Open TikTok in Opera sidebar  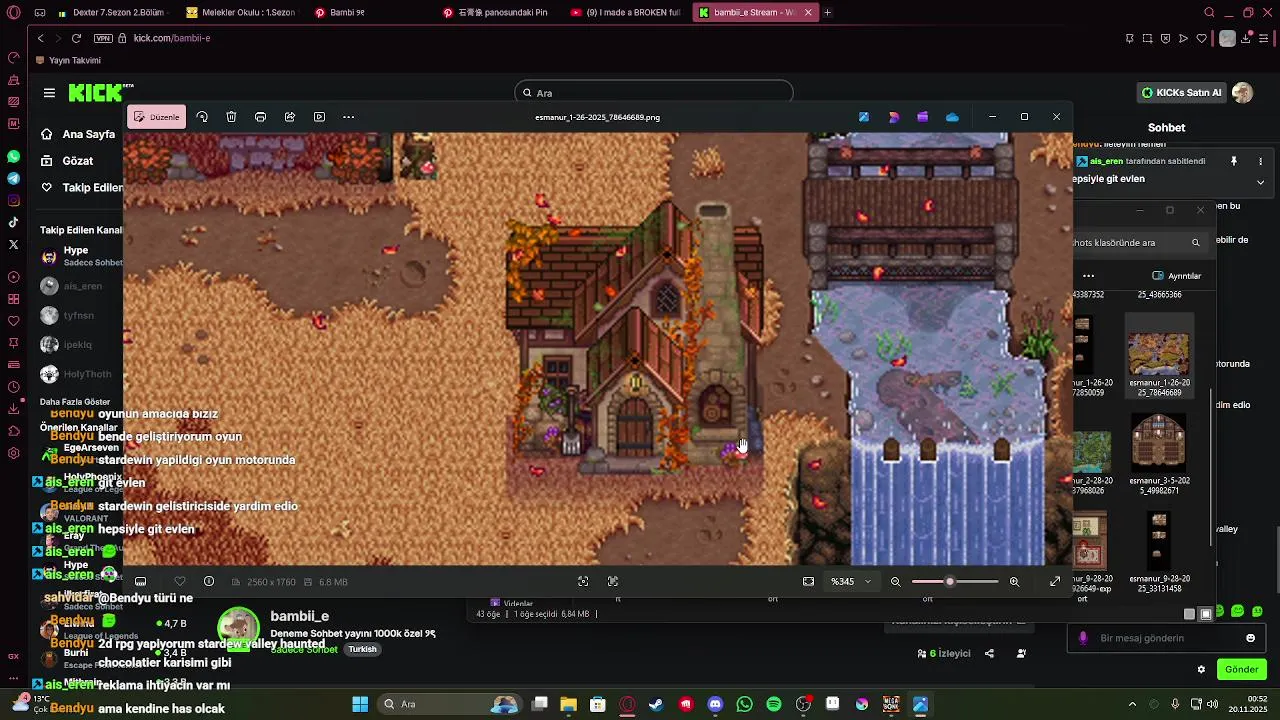(13, 222)
